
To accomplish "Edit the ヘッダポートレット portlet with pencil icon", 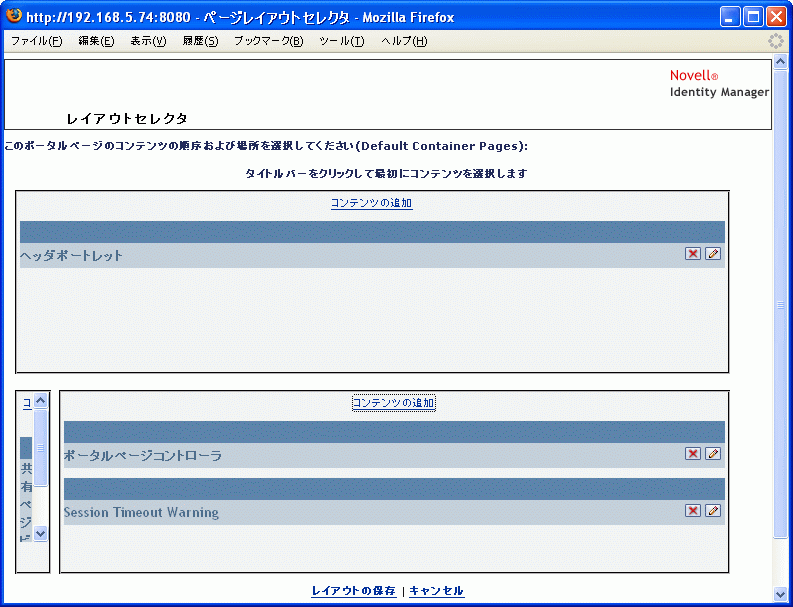I will [713, 254].
